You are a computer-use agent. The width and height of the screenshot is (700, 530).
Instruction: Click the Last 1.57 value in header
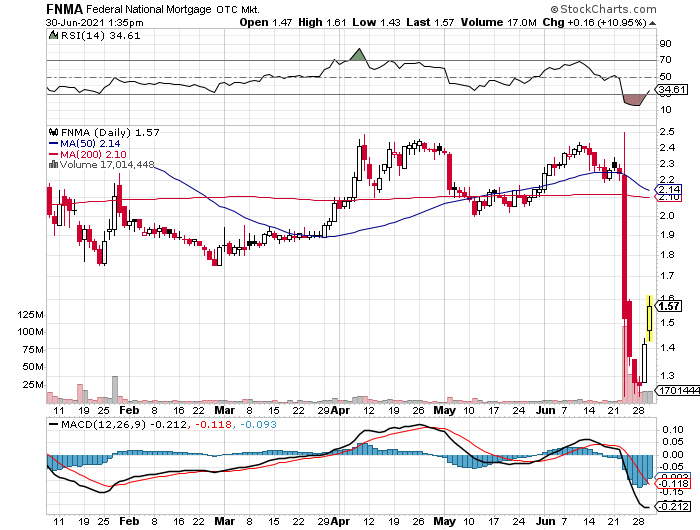tap(430, 22)
